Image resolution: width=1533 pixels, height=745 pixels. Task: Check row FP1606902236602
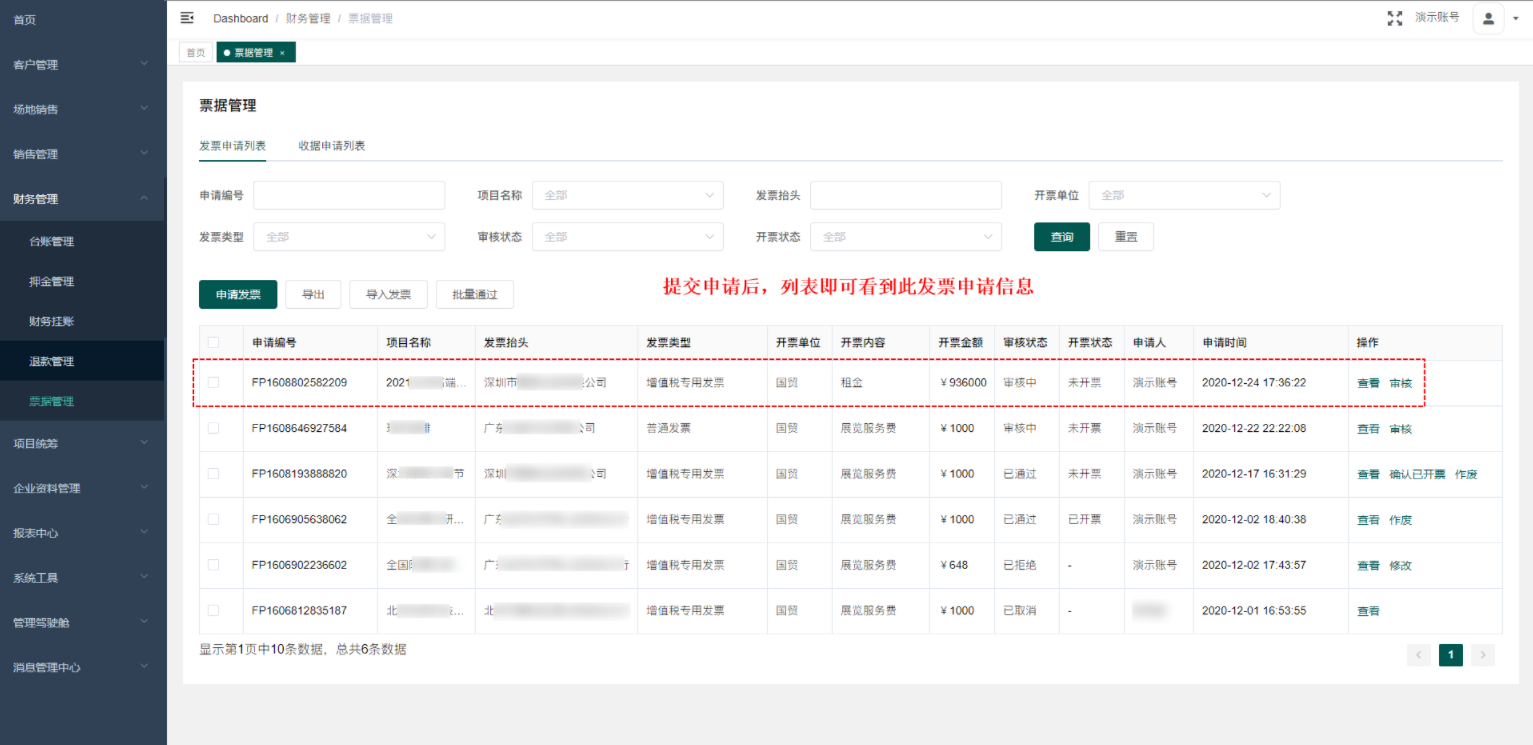tap(213, 565)
